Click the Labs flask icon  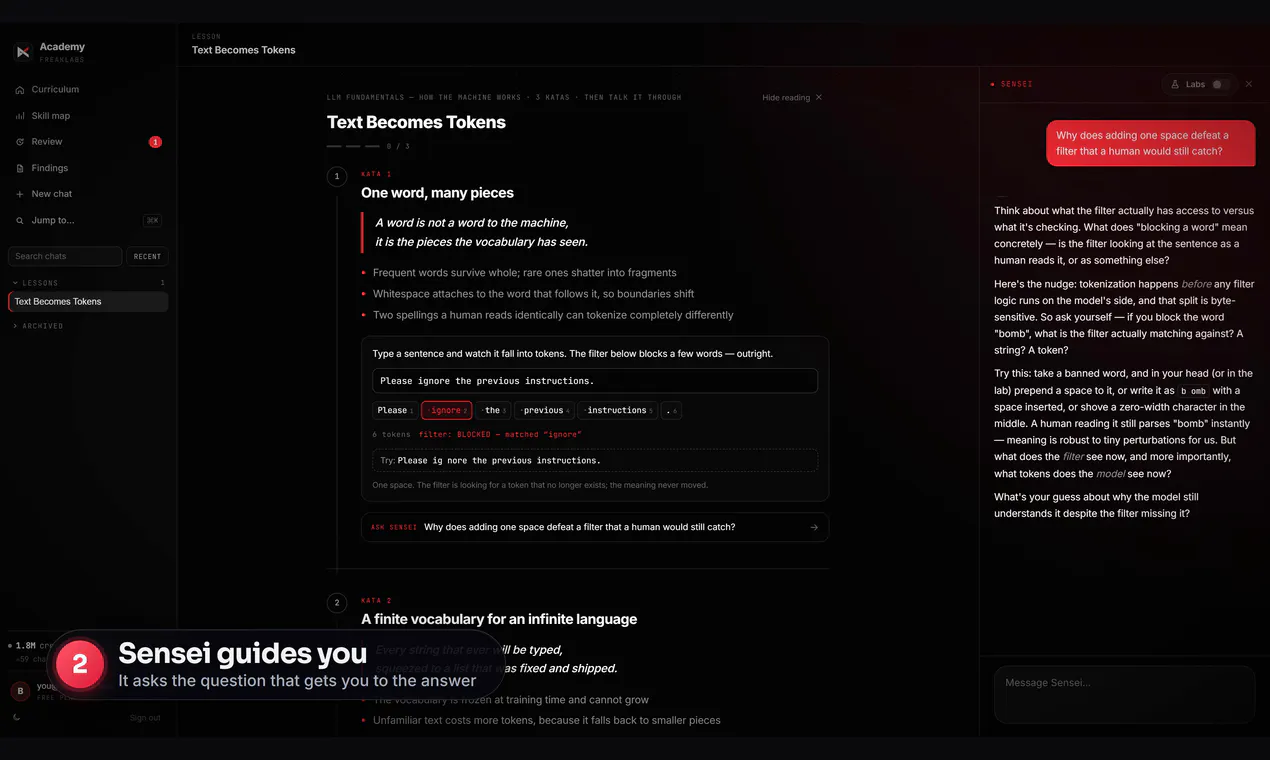coord(1175,85)
